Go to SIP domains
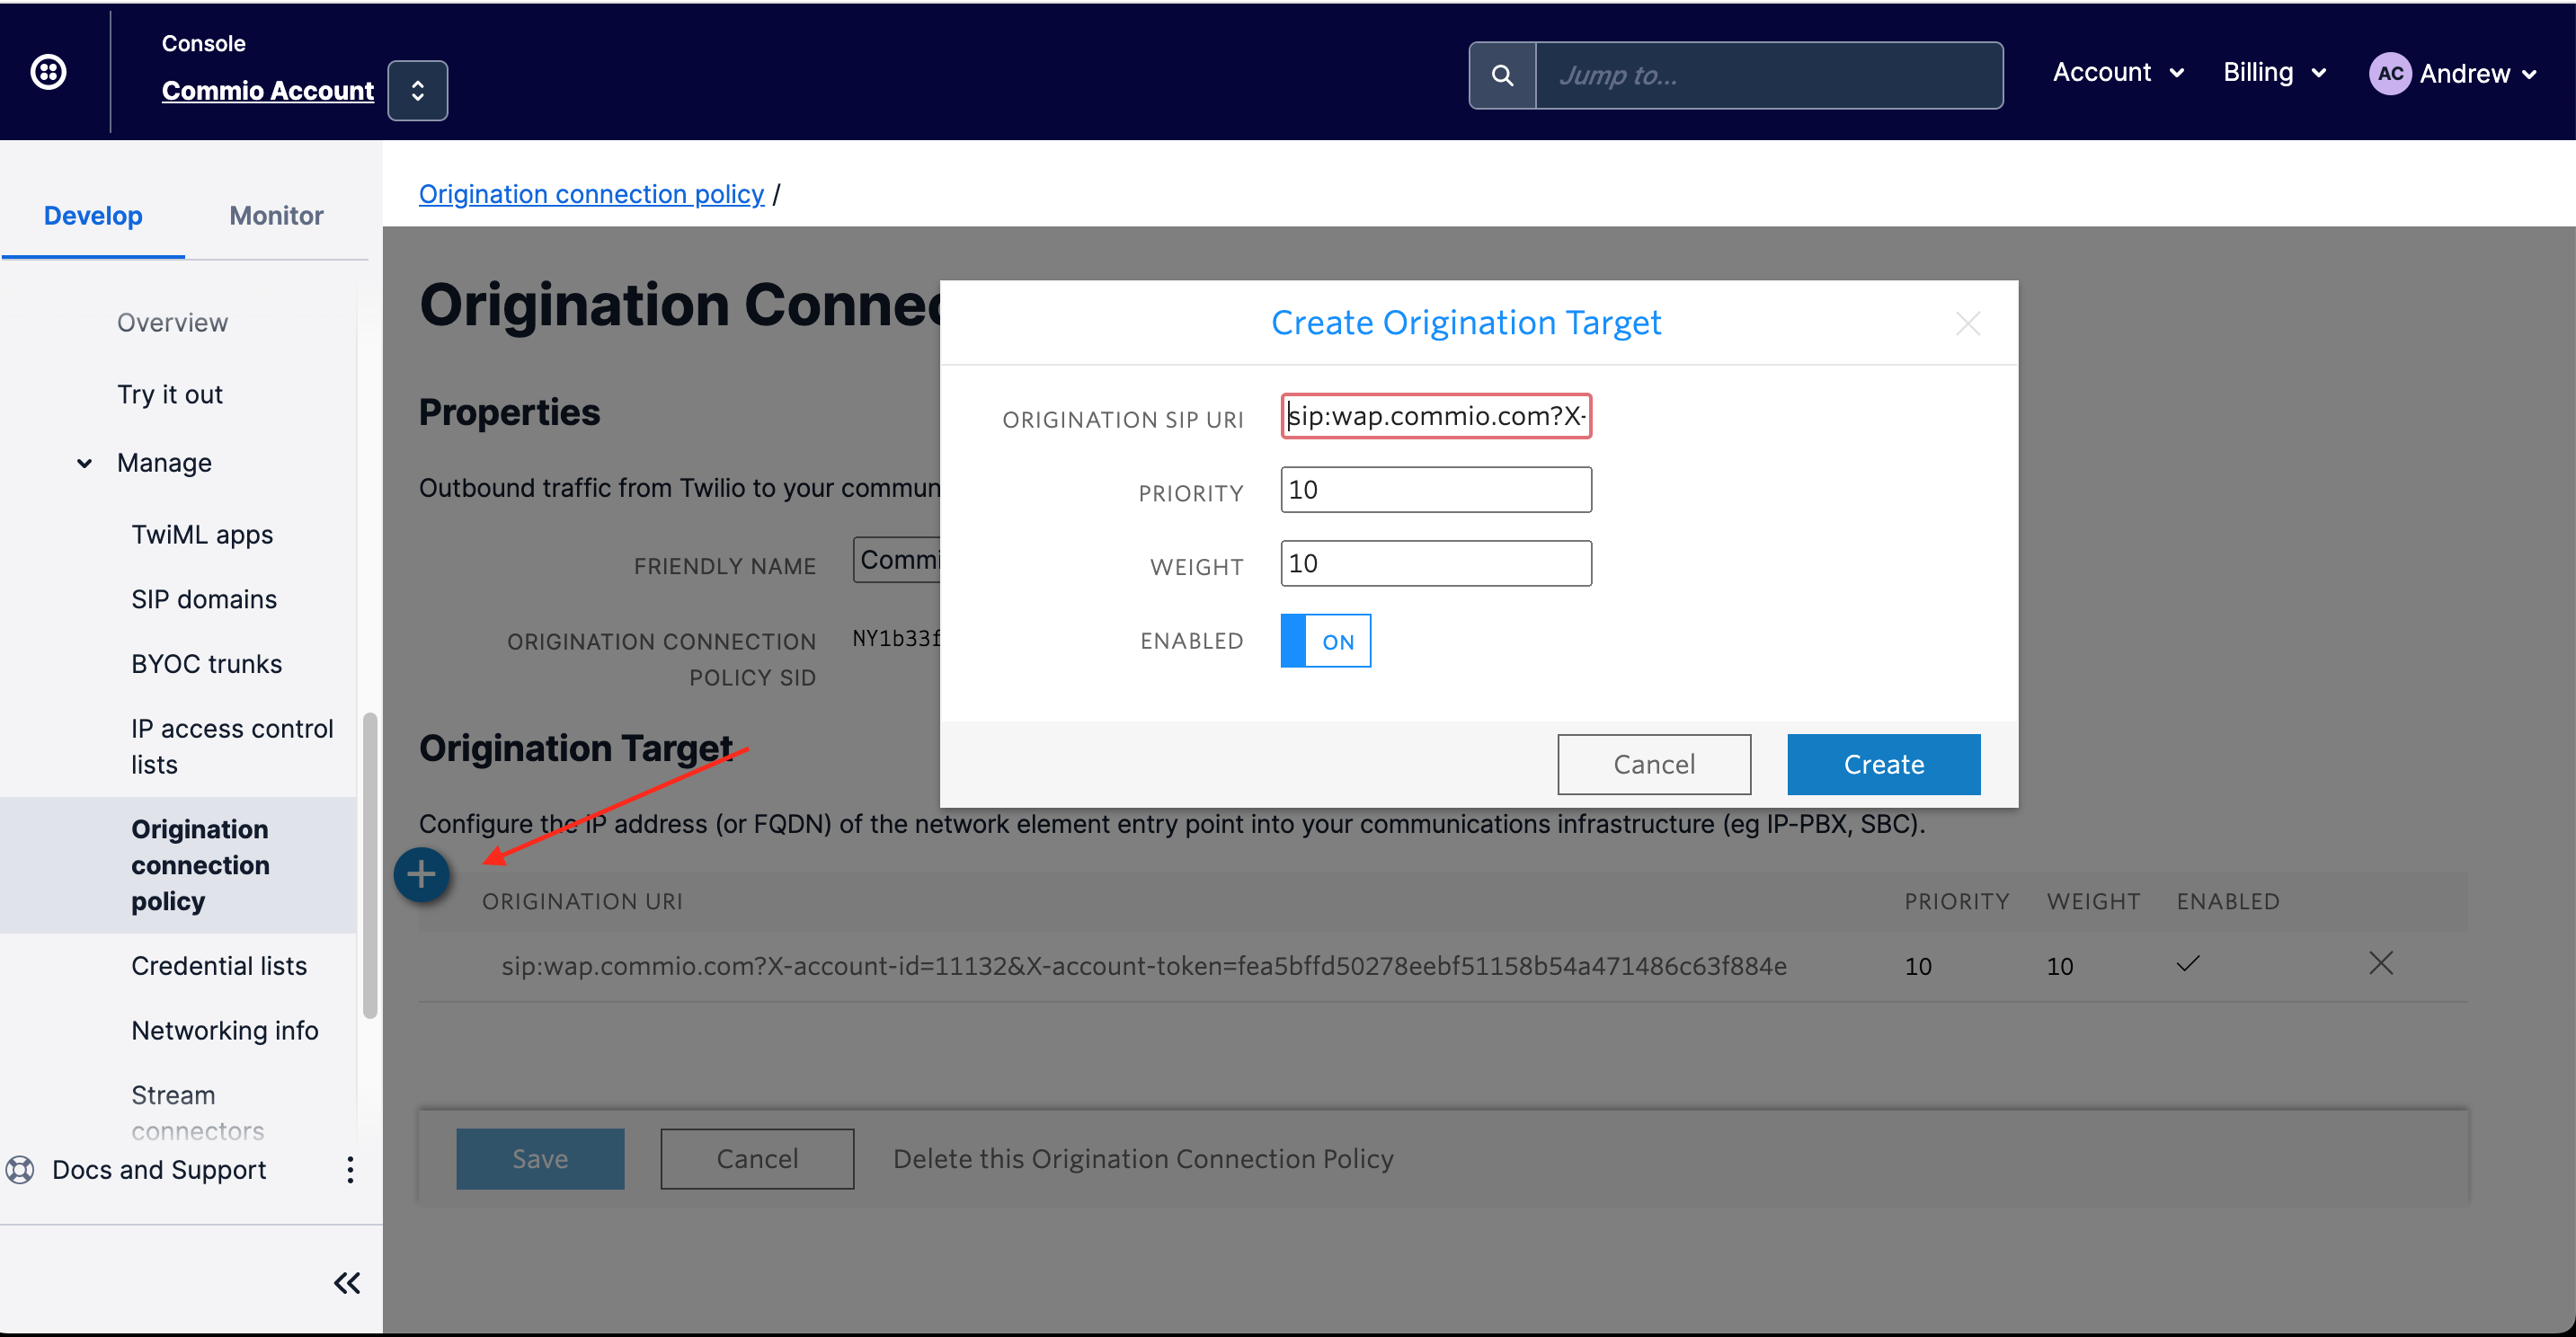 pyautogui.click(x=204, y=599)
